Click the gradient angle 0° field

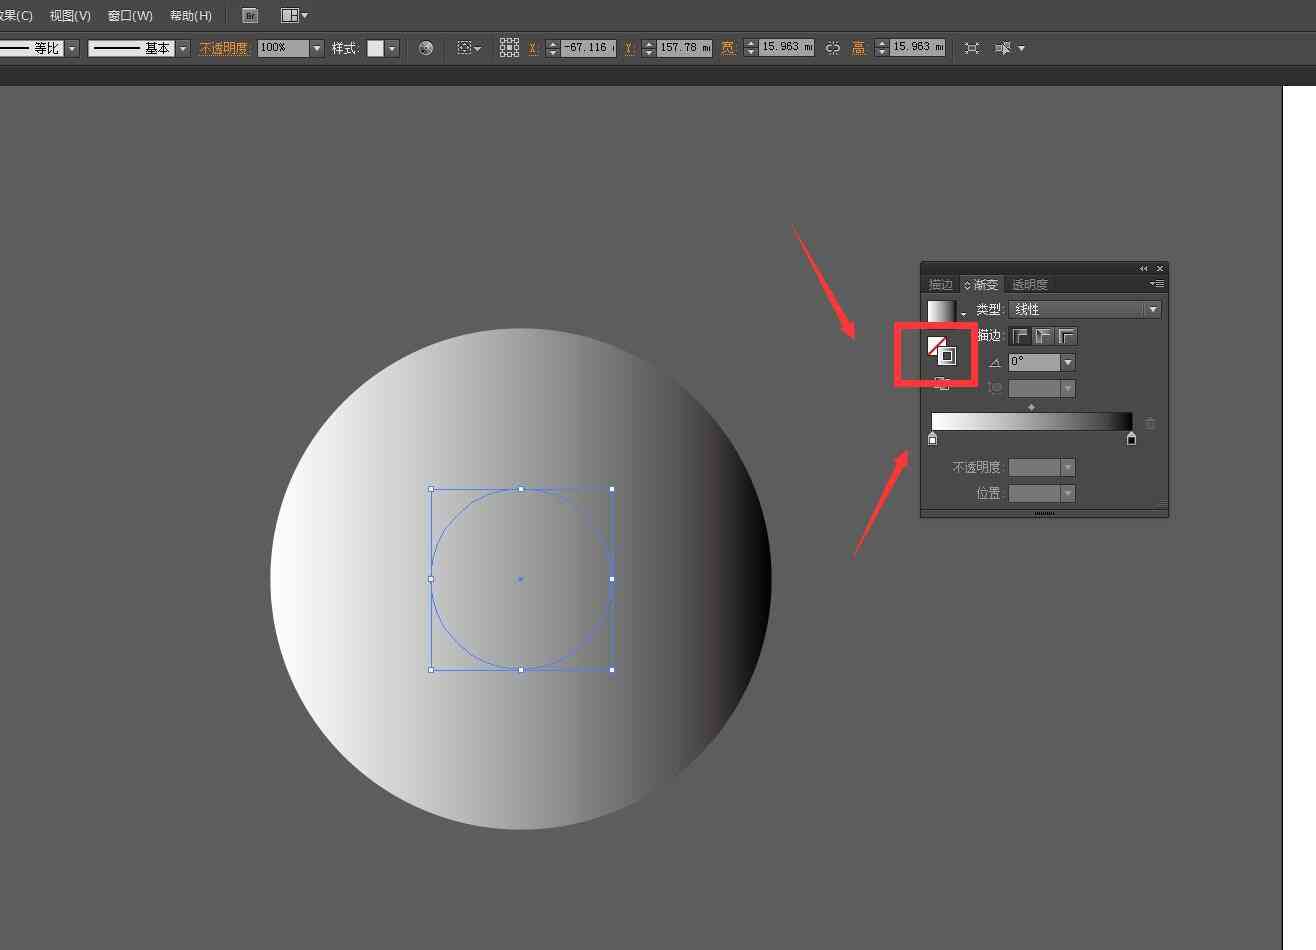pyautogui.click(x=1034, y=362)
